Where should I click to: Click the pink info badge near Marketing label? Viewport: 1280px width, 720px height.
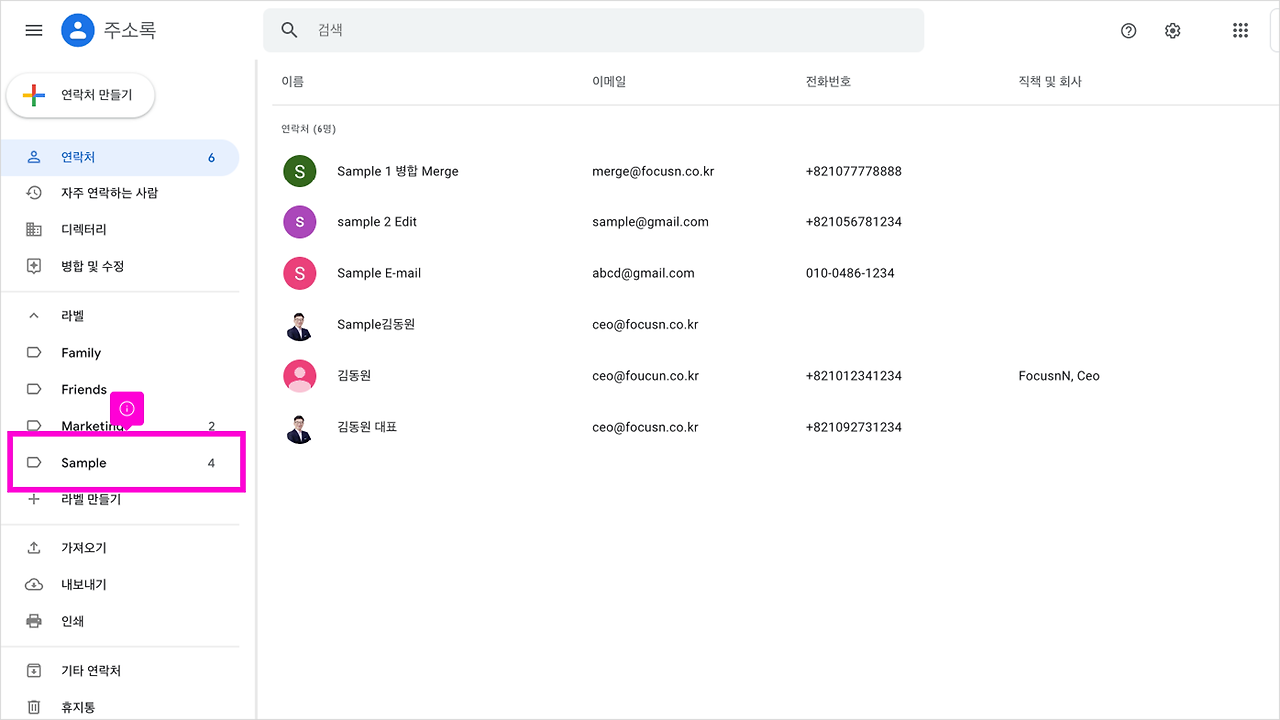[x=127, y=408]
